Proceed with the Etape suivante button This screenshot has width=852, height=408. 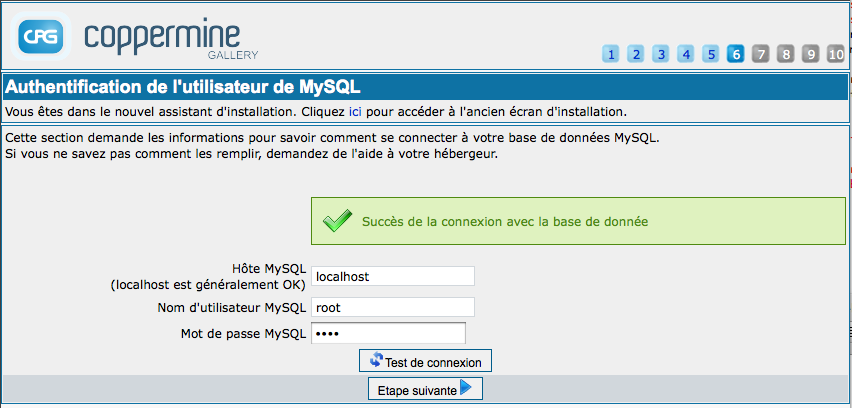(x=425, y=389)
